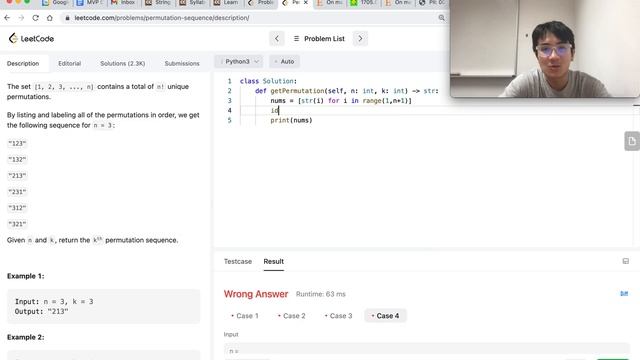
Task: Click the class Solution line
Action: pyautogui.click(x=268, y=81)
